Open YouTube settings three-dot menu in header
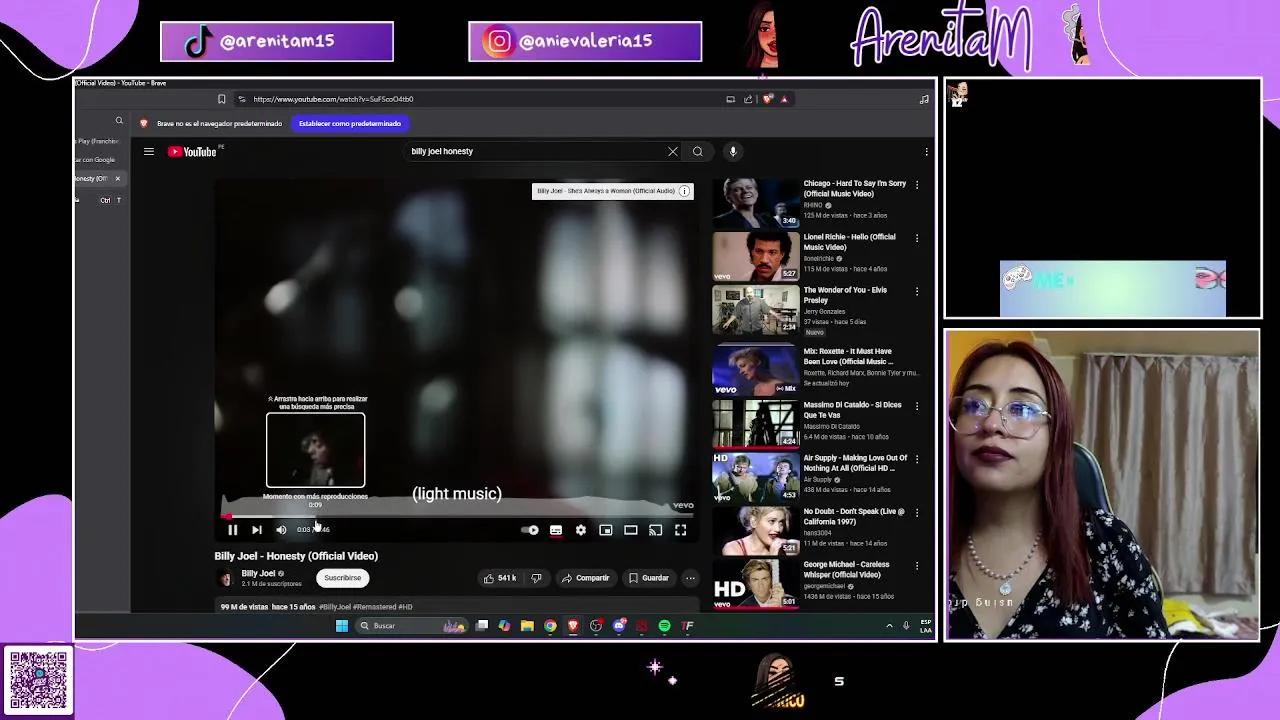 point(926,151)
